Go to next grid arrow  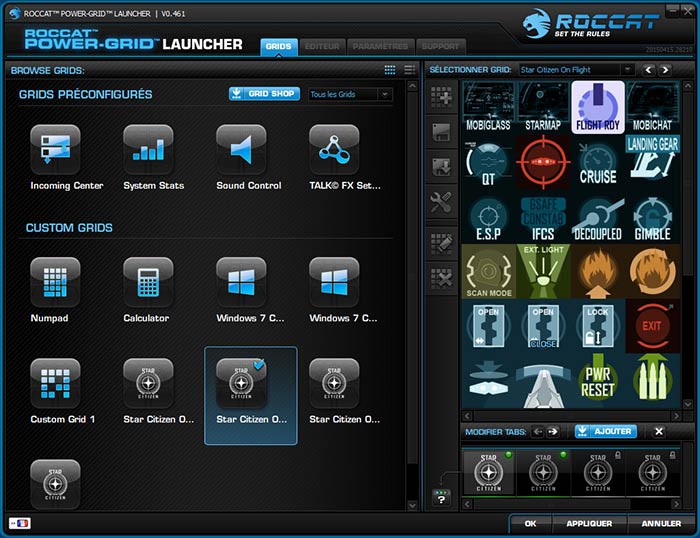click(x=665, y=70)
